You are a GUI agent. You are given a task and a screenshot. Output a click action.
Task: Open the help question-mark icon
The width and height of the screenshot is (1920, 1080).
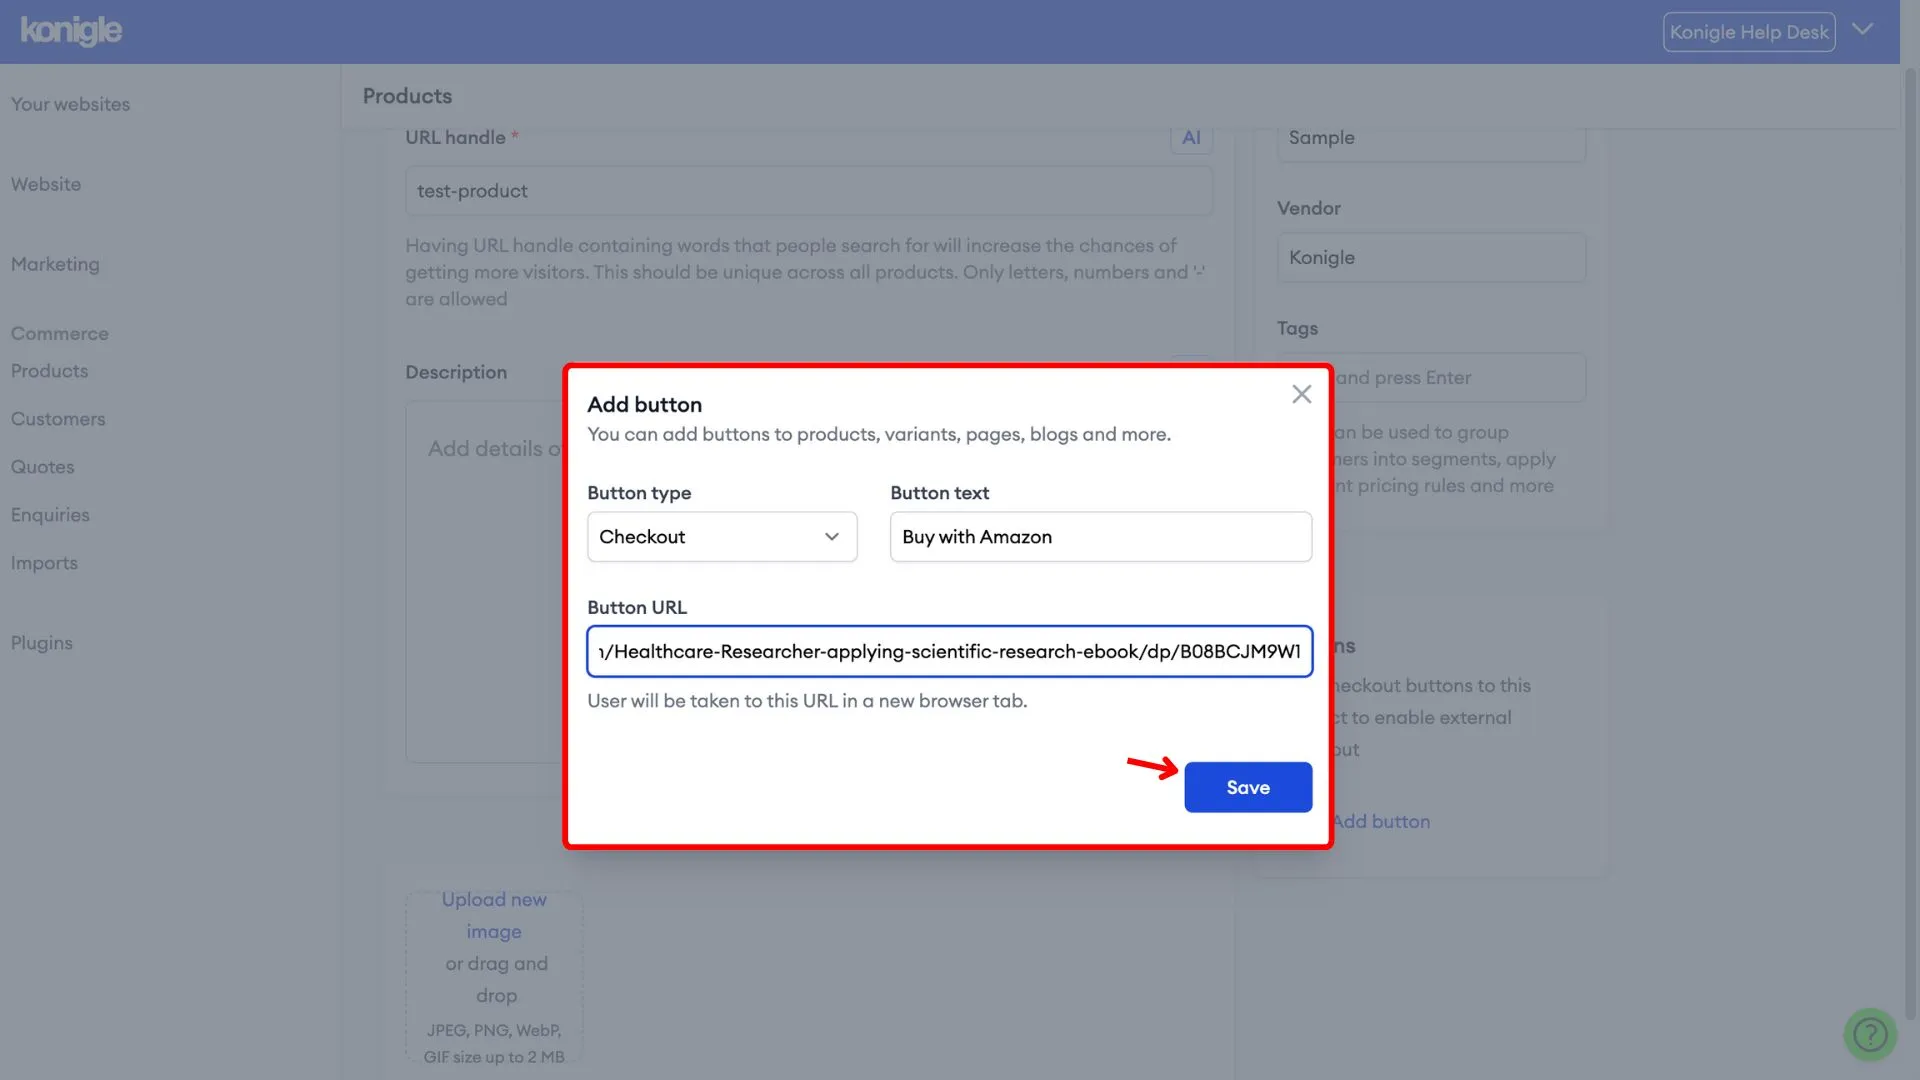tap(1870, 1034)
